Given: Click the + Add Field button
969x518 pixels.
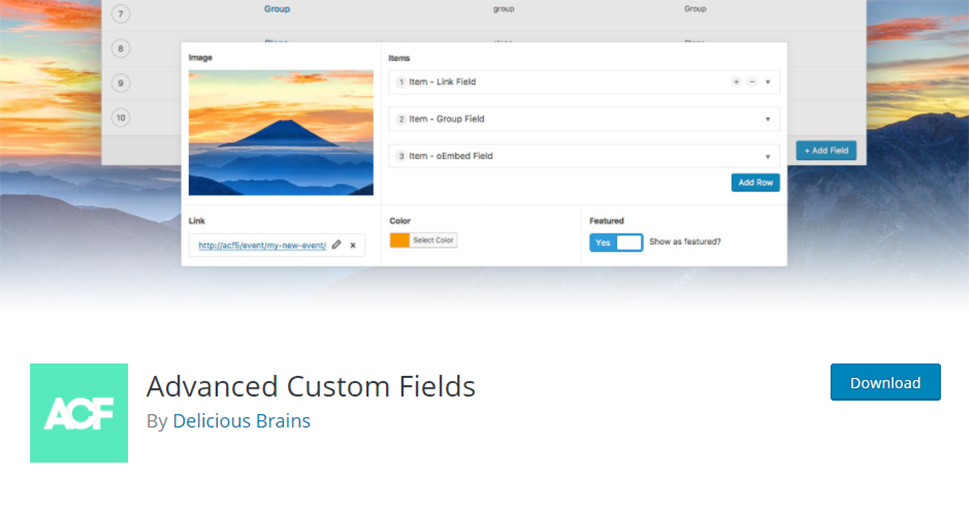Looking at the screenshot, I should (x=826, y=150).
